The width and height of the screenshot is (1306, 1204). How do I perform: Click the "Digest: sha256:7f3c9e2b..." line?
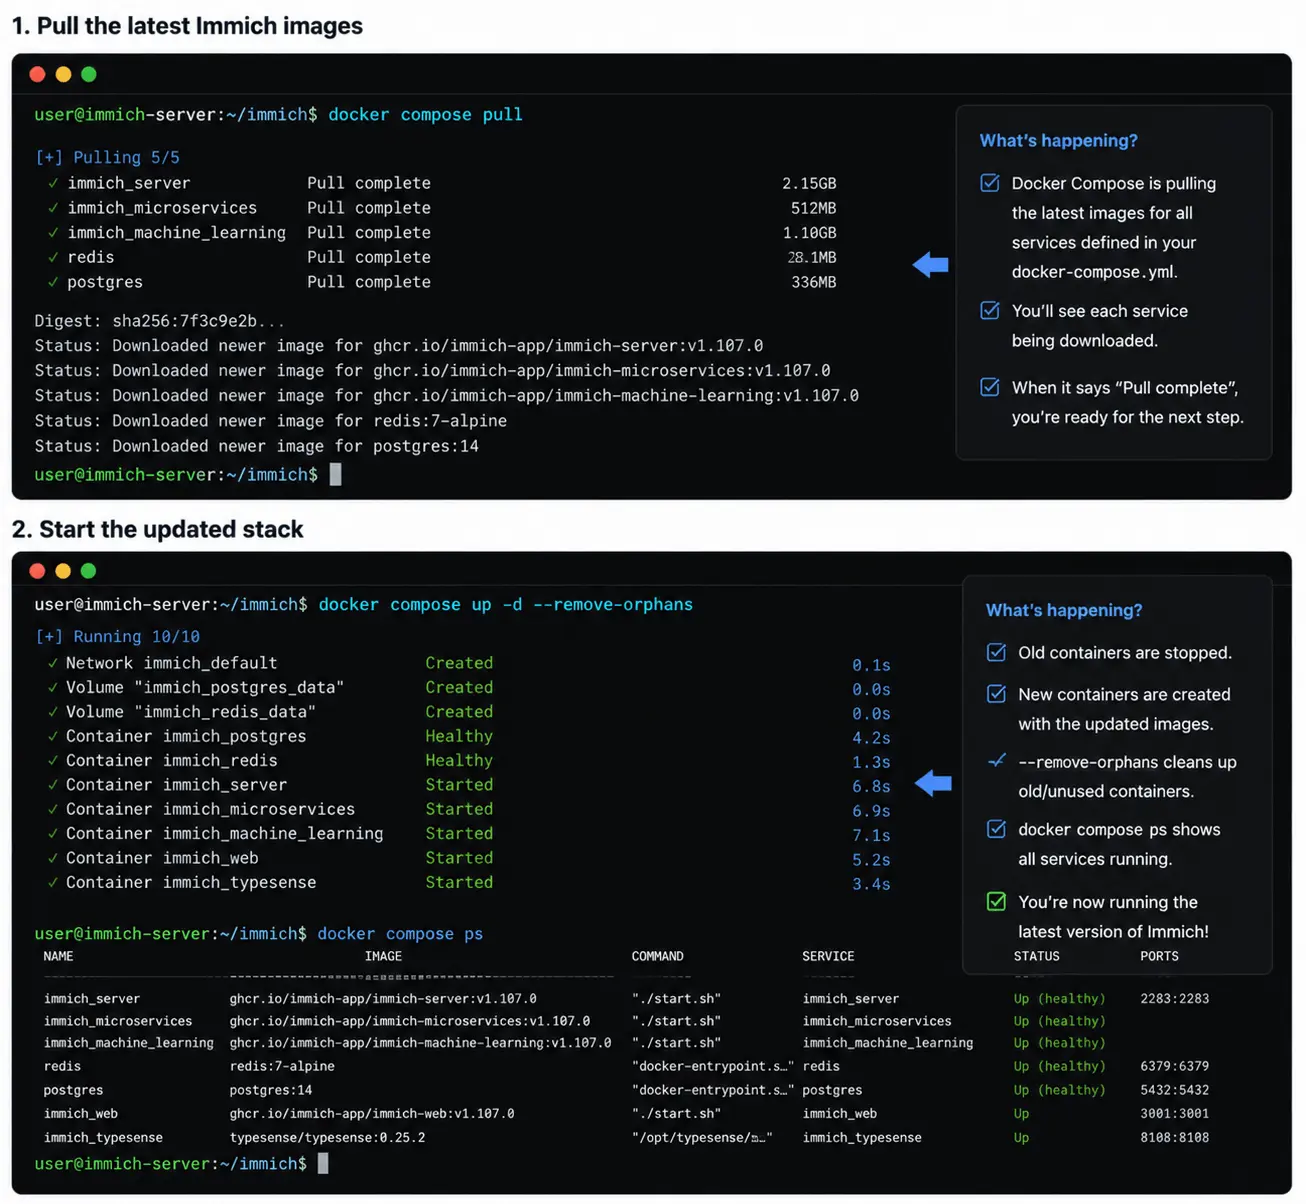pyautogui.click(x=160, y=321)
